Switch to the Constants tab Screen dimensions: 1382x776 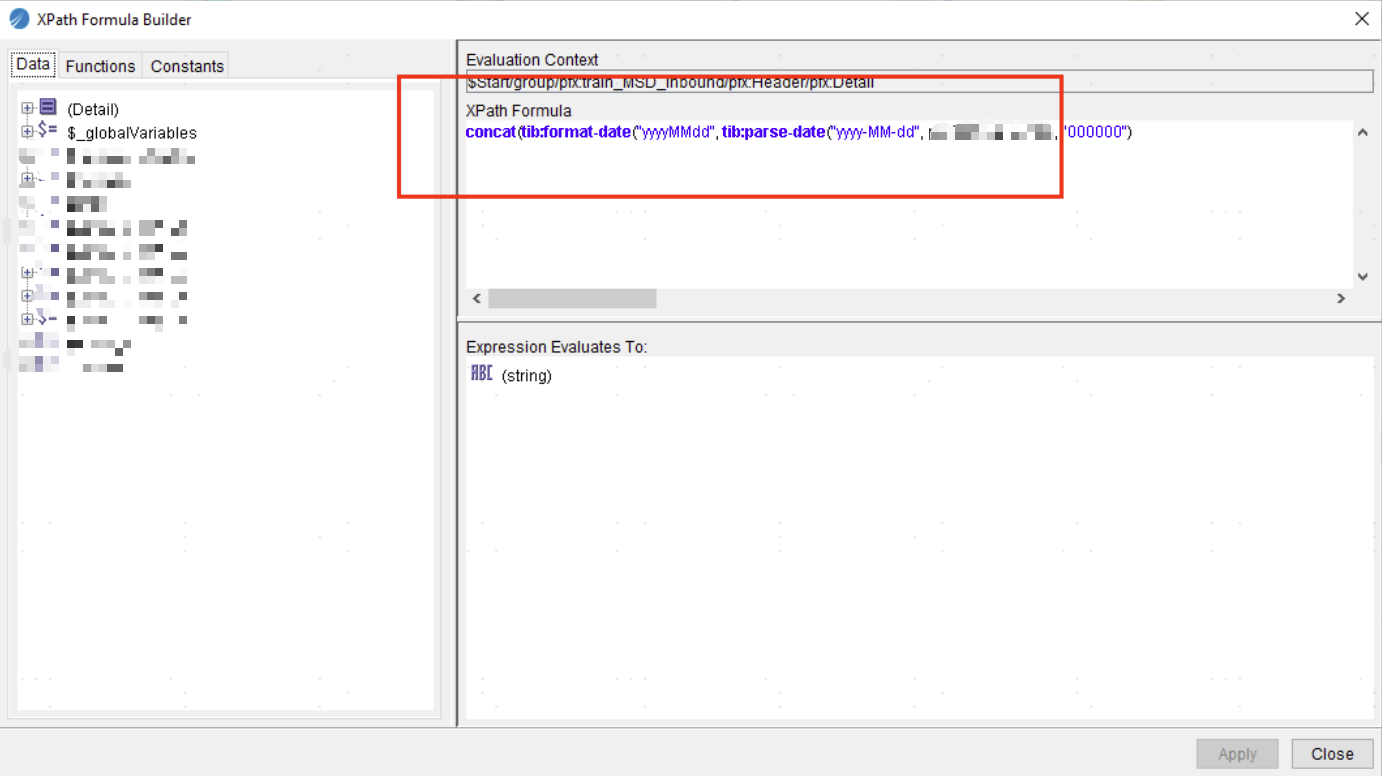(x=185, y=66)
